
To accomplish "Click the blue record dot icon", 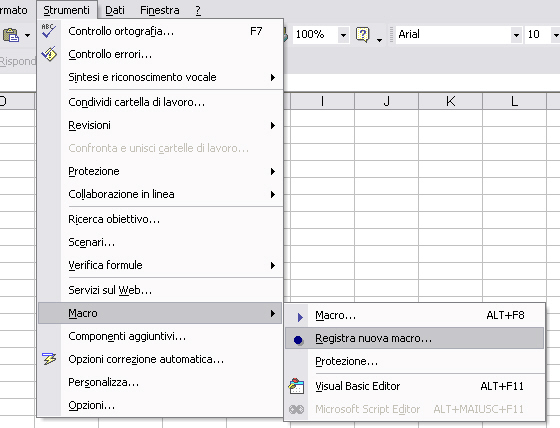I will tap(298, 340).
